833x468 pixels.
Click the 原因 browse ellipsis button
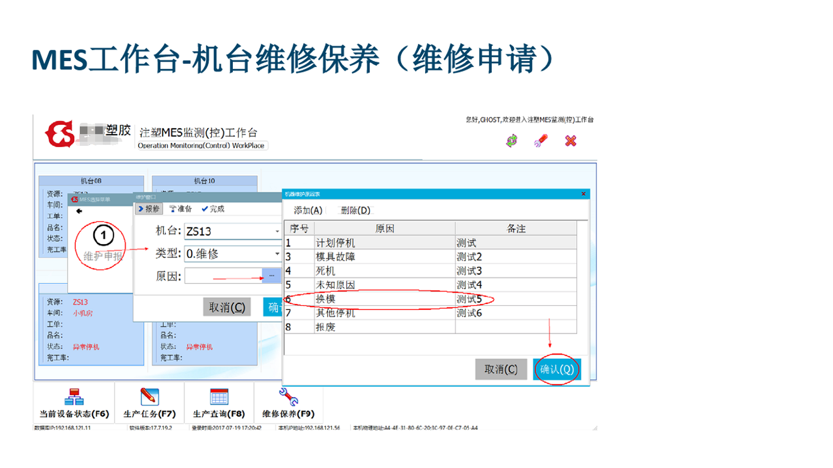pos(272,276)
